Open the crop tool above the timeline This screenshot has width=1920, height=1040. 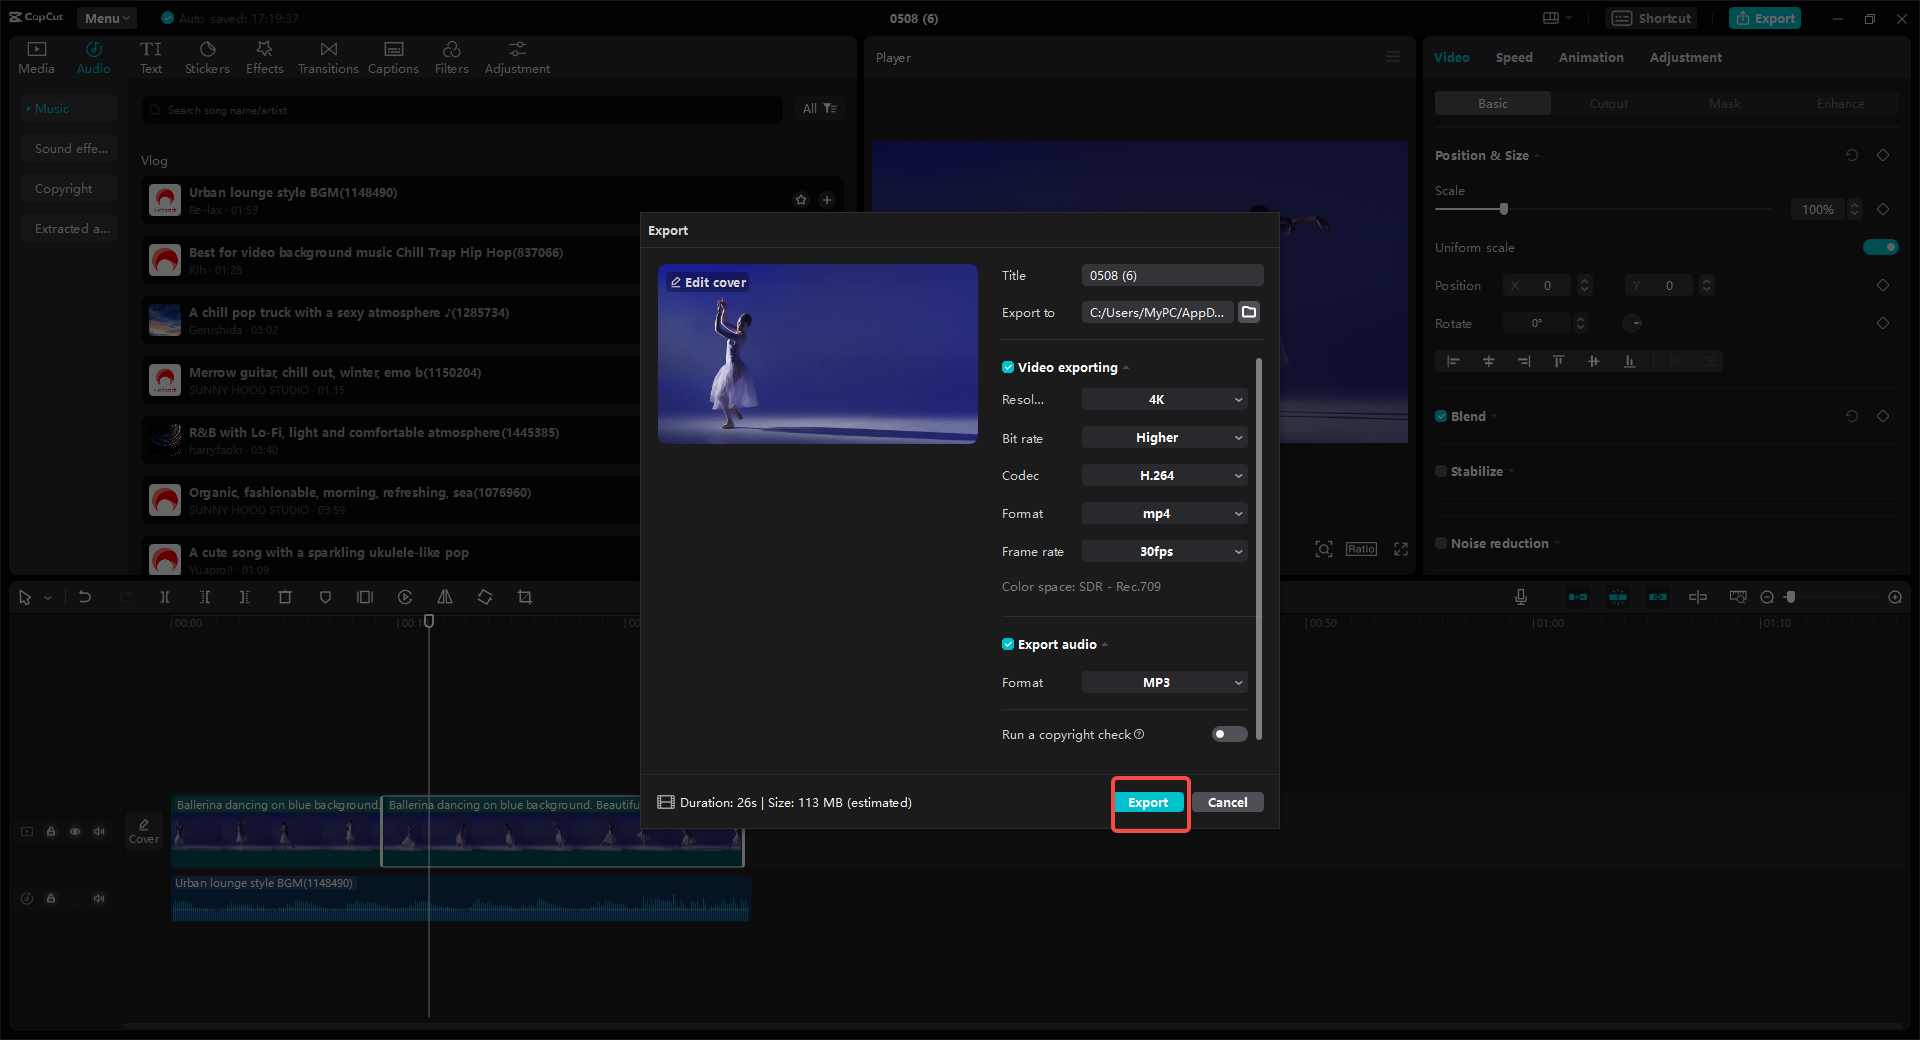pyautogui.click(x=525, y=597)
